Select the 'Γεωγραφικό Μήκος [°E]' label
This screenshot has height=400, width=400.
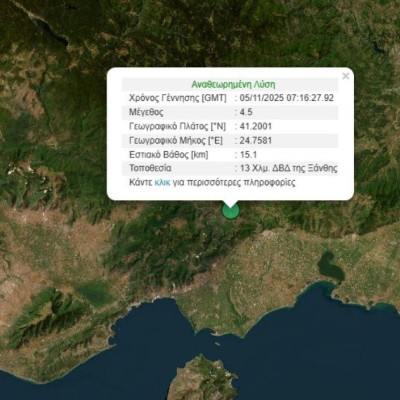click(x=176, y=141)
